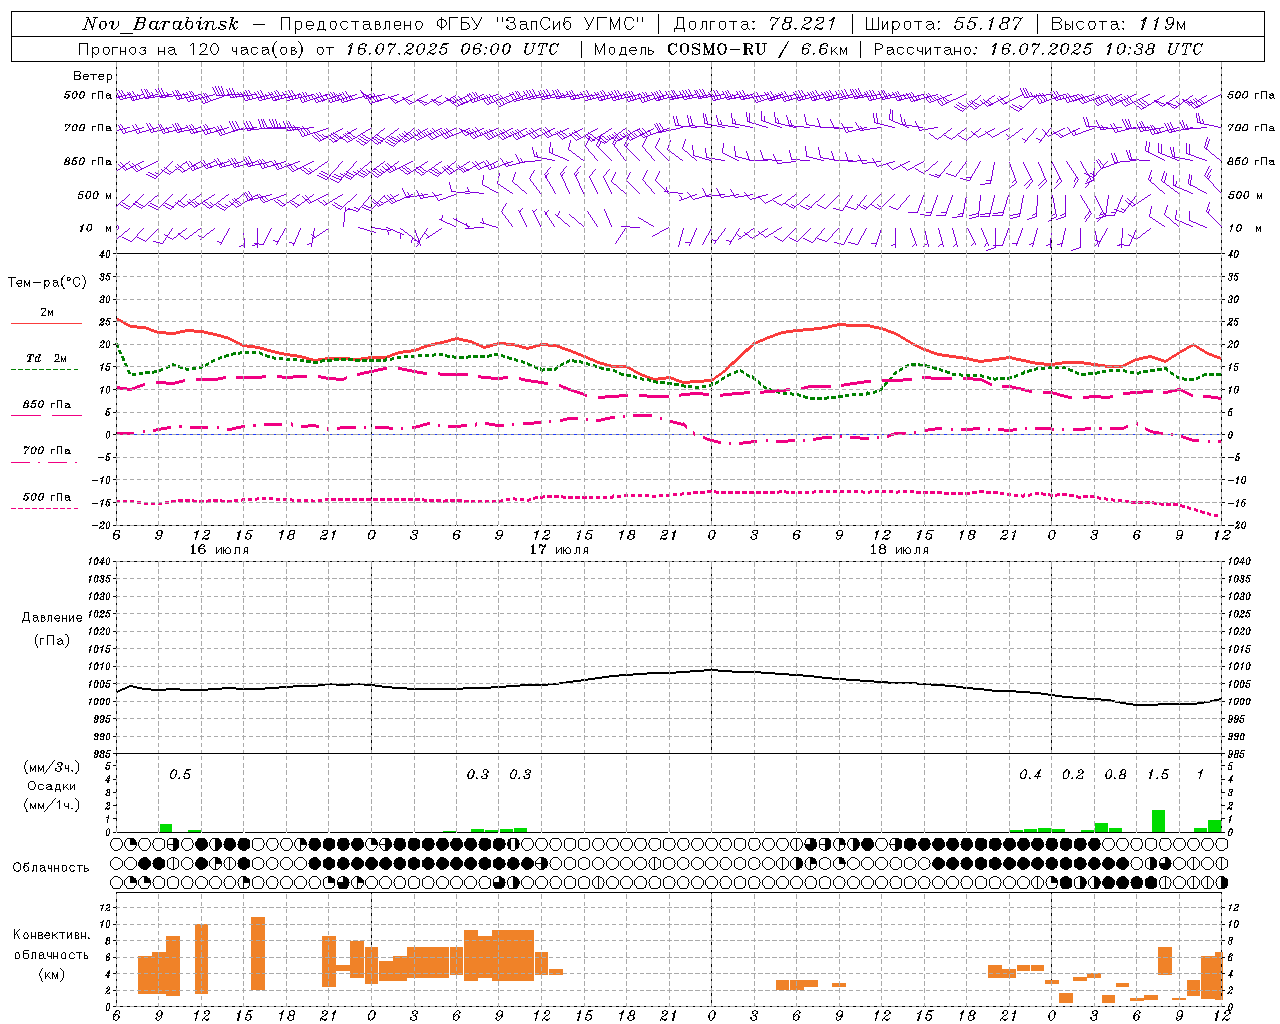Click the Nov_Barabinsk station title
The width and height of the screenshot is (1280, 1024).
coord(161,24)
